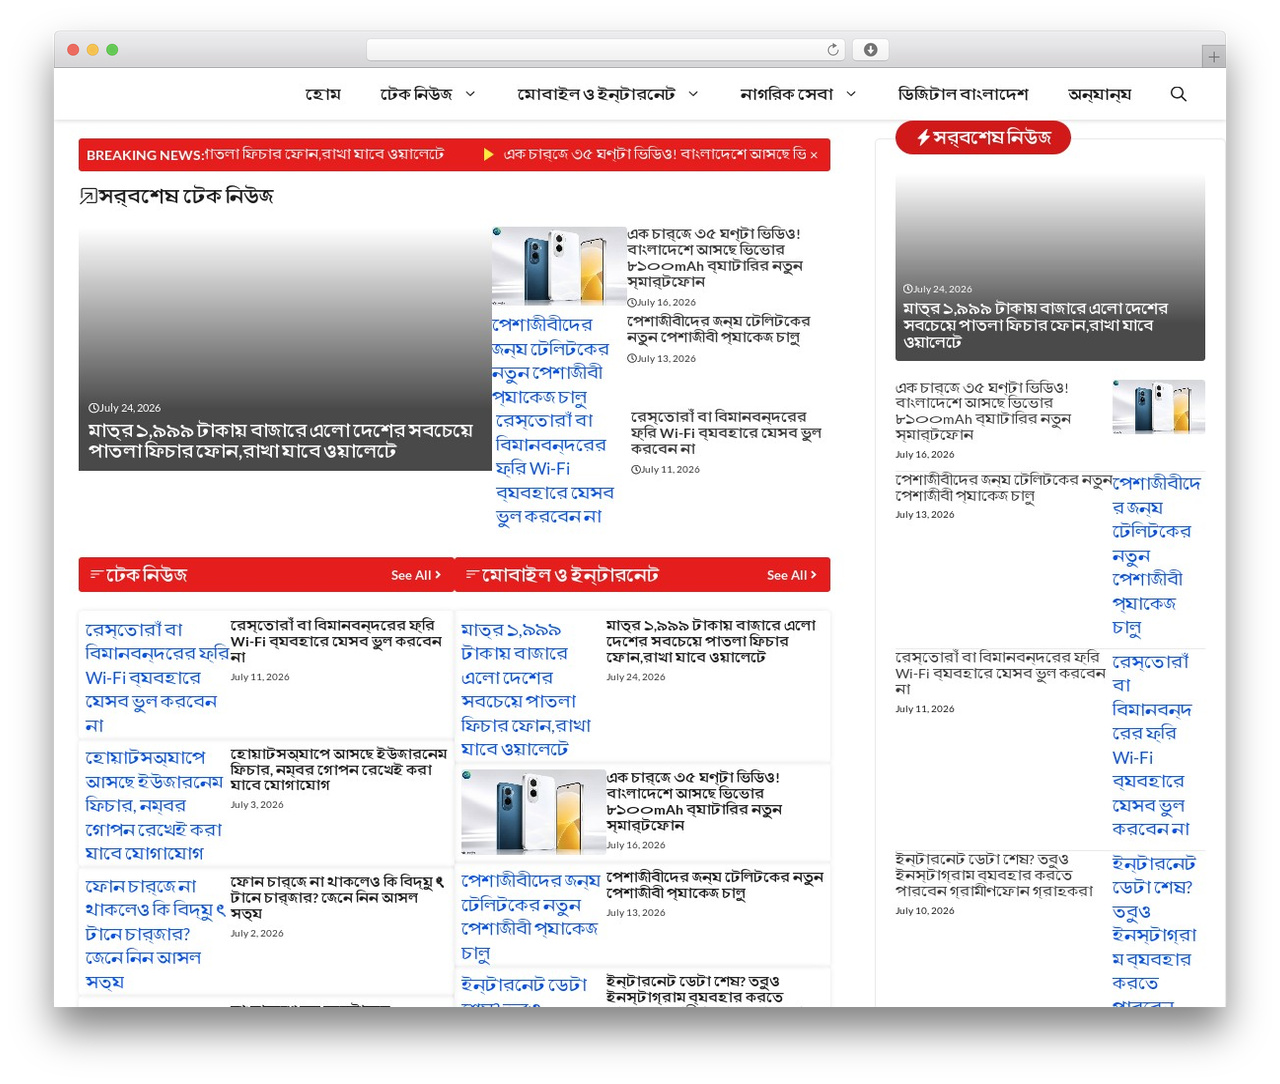Open the phone thumbnail in মোবাইল ও ইন্টারনেট section
Screen dimensions: 1280x1084
tap(533, 811)
